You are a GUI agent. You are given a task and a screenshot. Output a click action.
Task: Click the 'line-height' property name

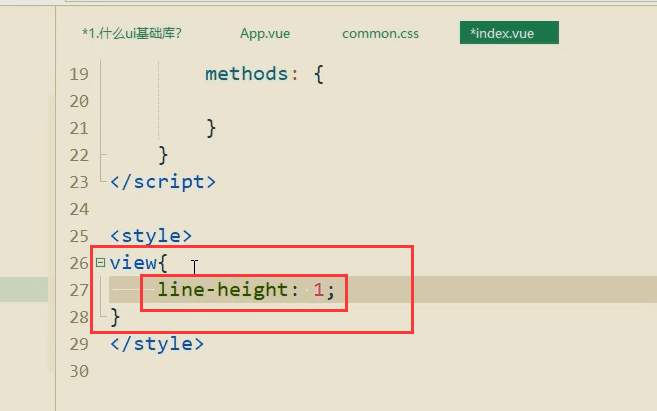(x=222, y=290)
